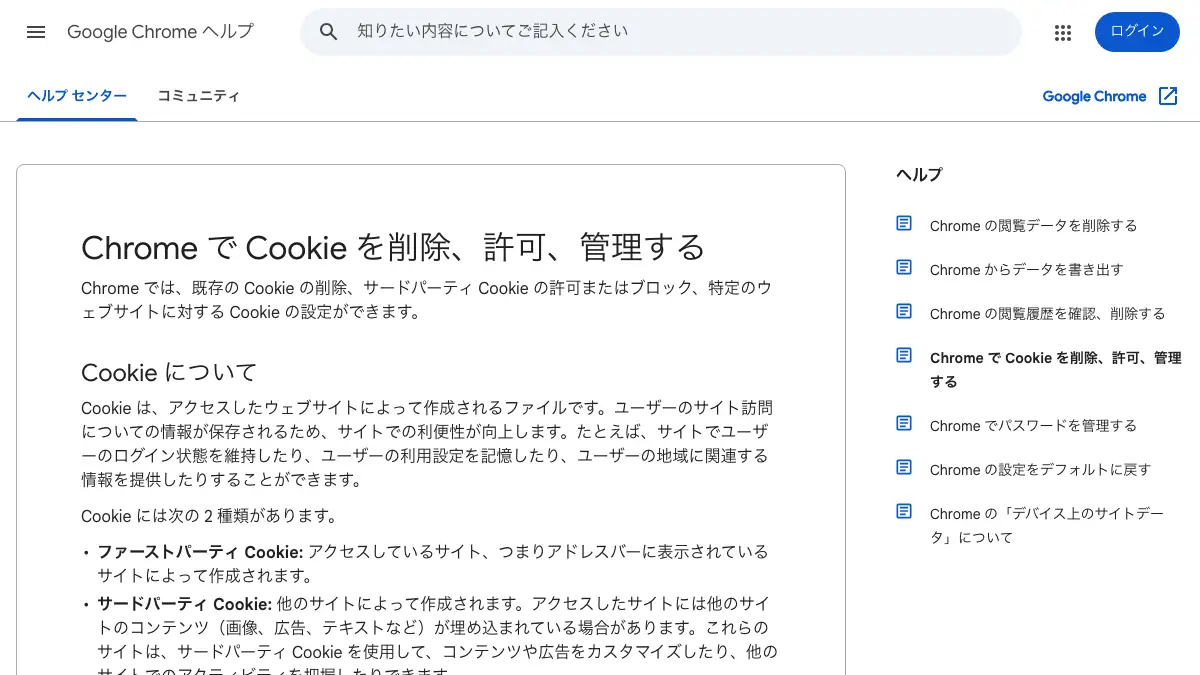Click the article title Chrome で Cookie を削除、許可、管理する
The image size is (1200, 675).
pyautogui.click(x=393, y=247)
